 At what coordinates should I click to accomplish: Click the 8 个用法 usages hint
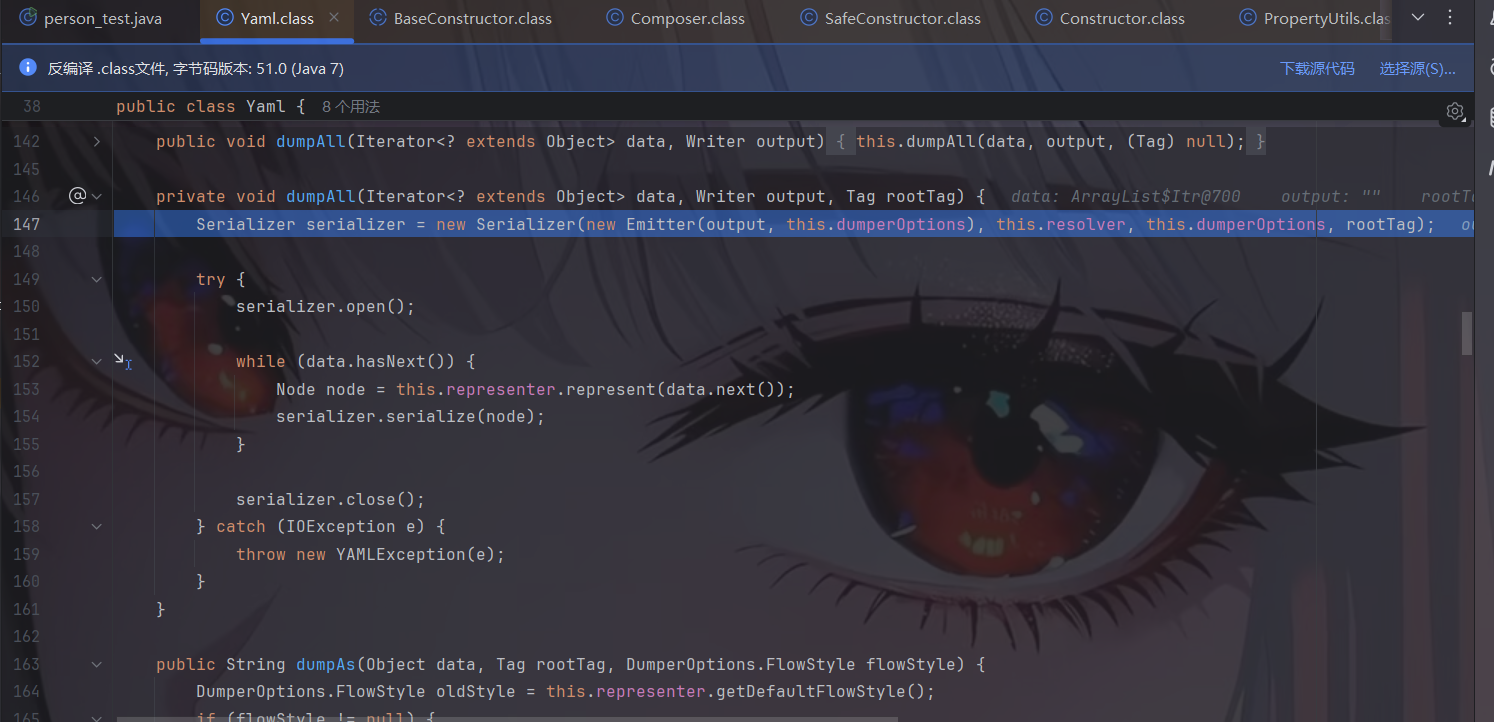(x=351, y=107)
